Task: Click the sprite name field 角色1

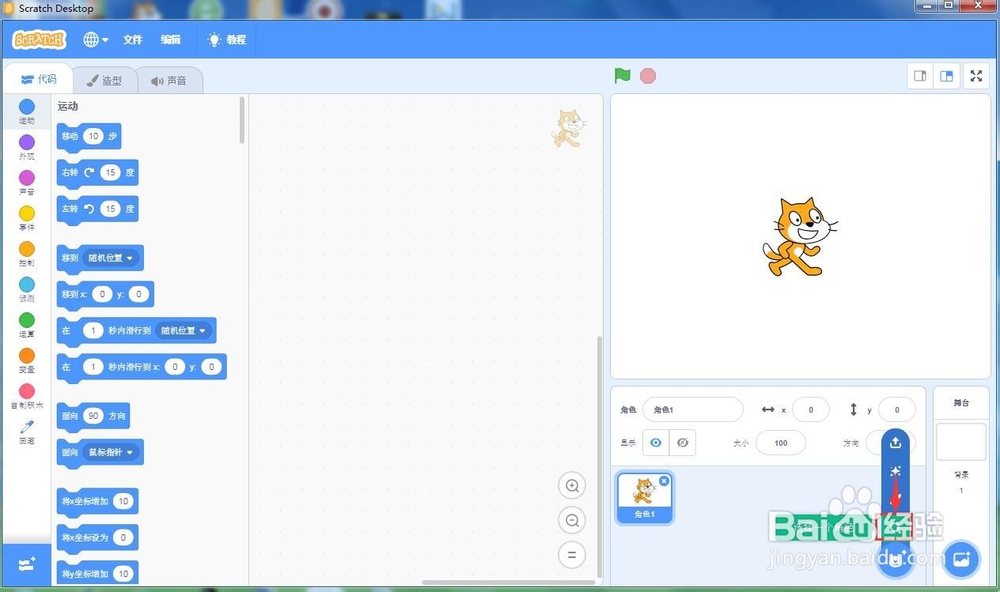Action: [693, 410]
